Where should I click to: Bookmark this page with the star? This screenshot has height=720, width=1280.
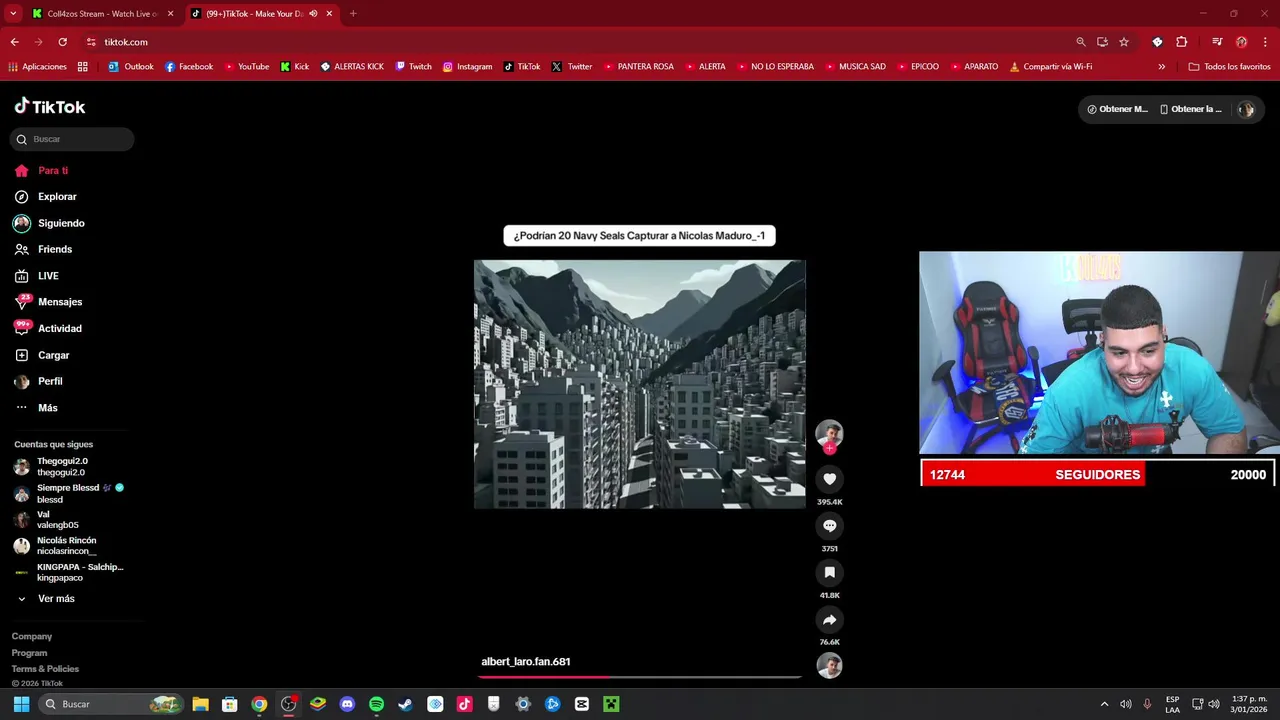click(x=1124, y=42)
